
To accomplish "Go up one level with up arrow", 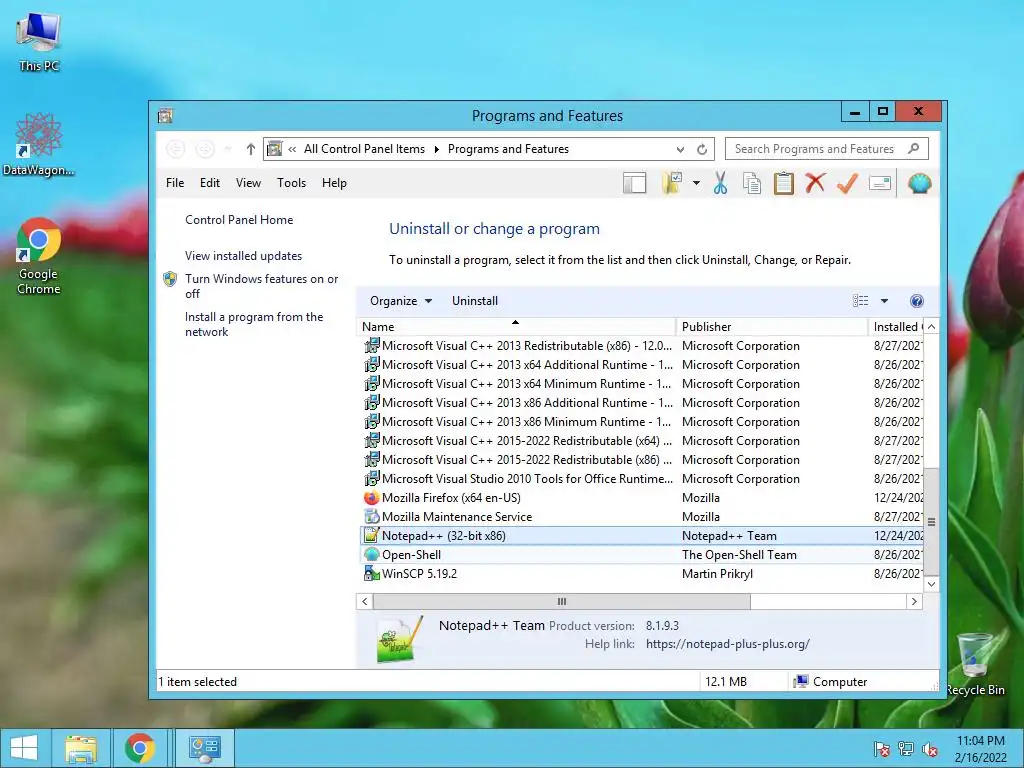I will point(251,150).
